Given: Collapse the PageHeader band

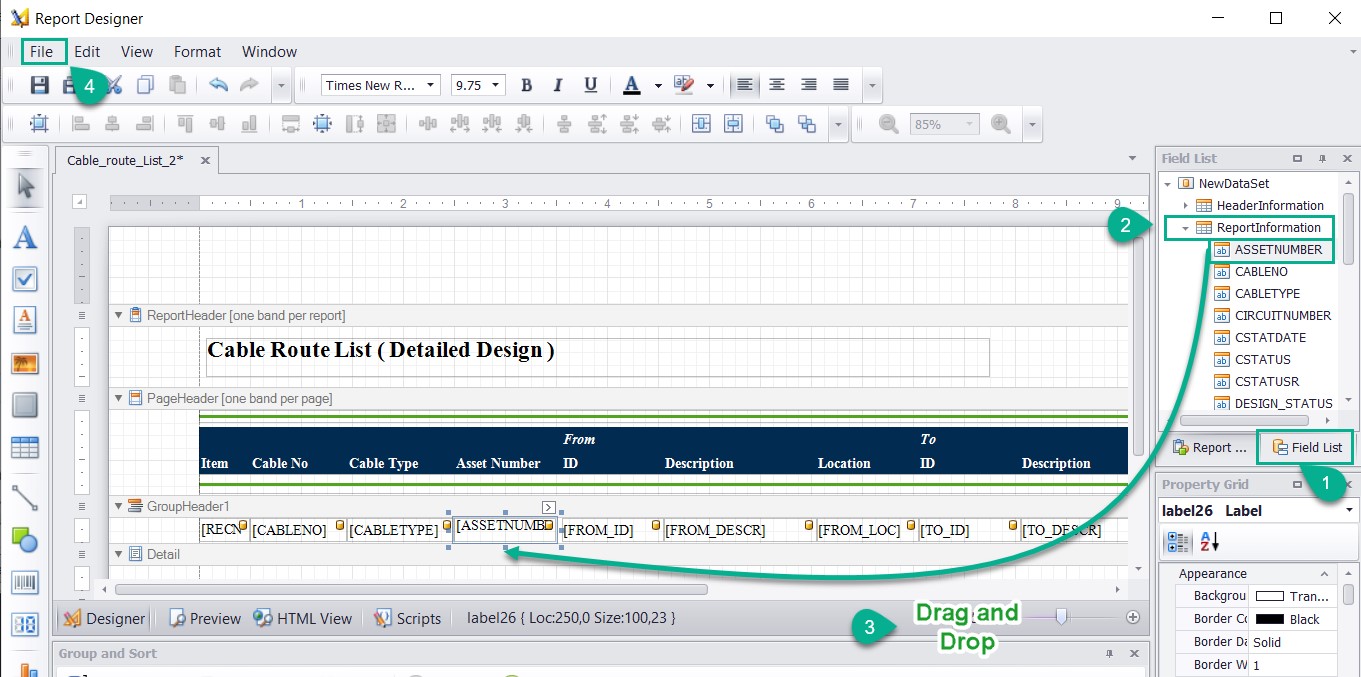Looking at the screenshot, I should (x=119, y=398).
